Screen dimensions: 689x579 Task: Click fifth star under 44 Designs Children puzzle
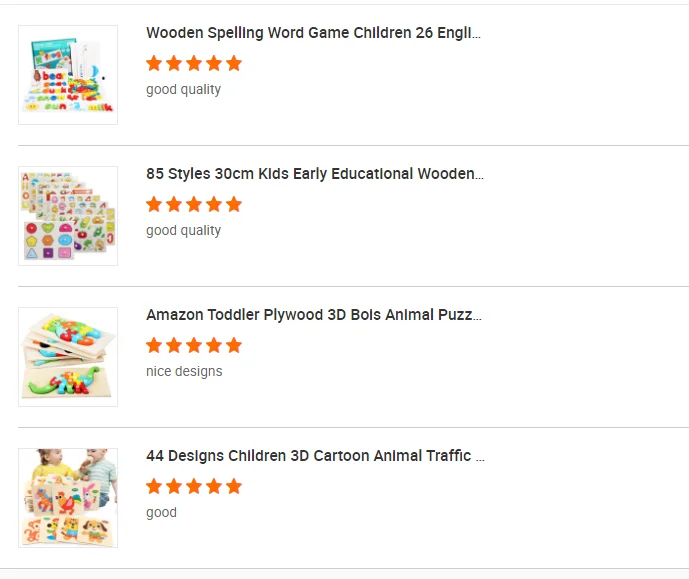click(234, 487)
